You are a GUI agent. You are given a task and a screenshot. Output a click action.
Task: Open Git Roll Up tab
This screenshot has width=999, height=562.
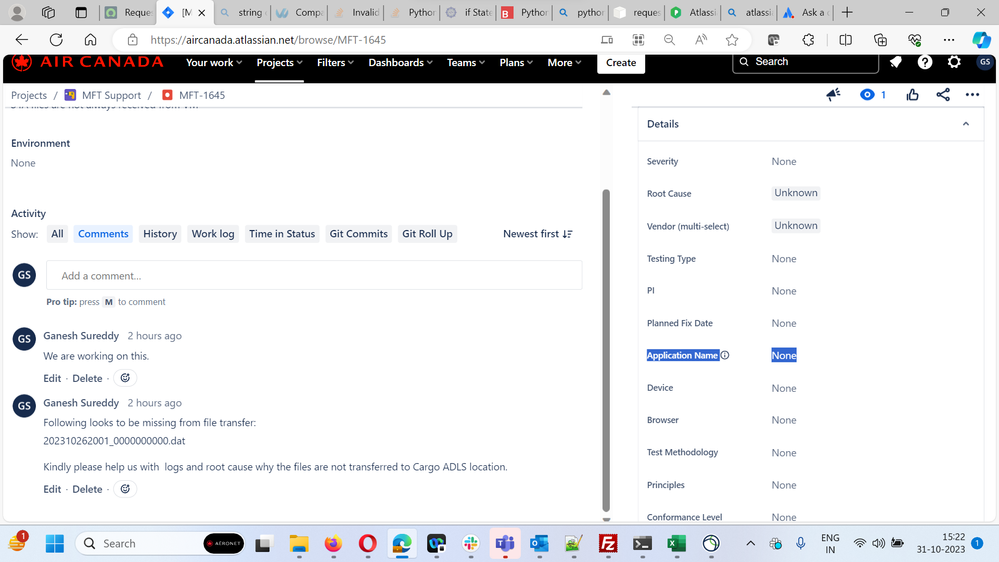pyautogui.click(x=428, y=234)
